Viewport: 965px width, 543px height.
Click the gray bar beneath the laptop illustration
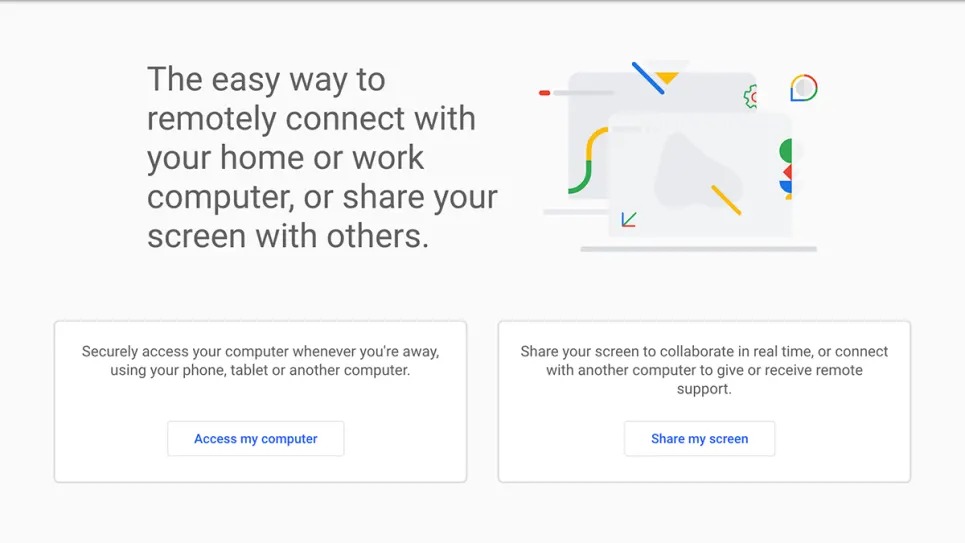[699, 249]
